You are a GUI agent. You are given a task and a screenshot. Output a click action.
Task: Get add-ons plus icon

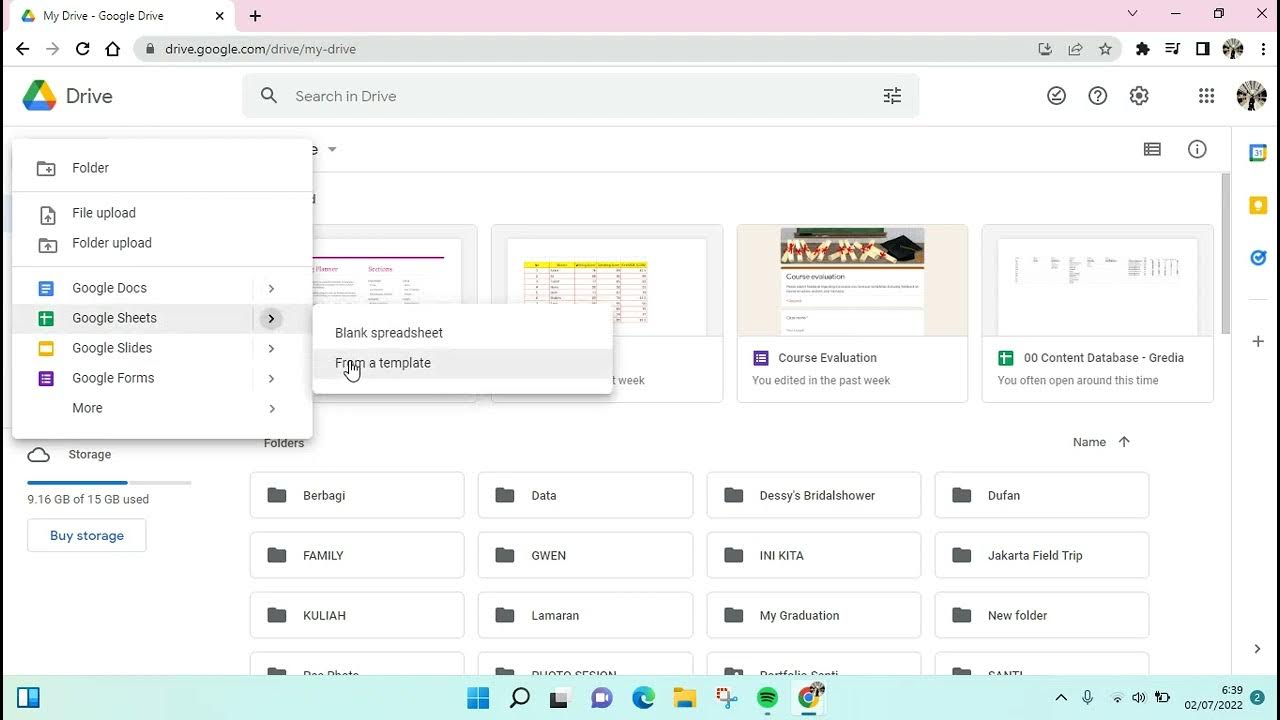coord(1258,341)
